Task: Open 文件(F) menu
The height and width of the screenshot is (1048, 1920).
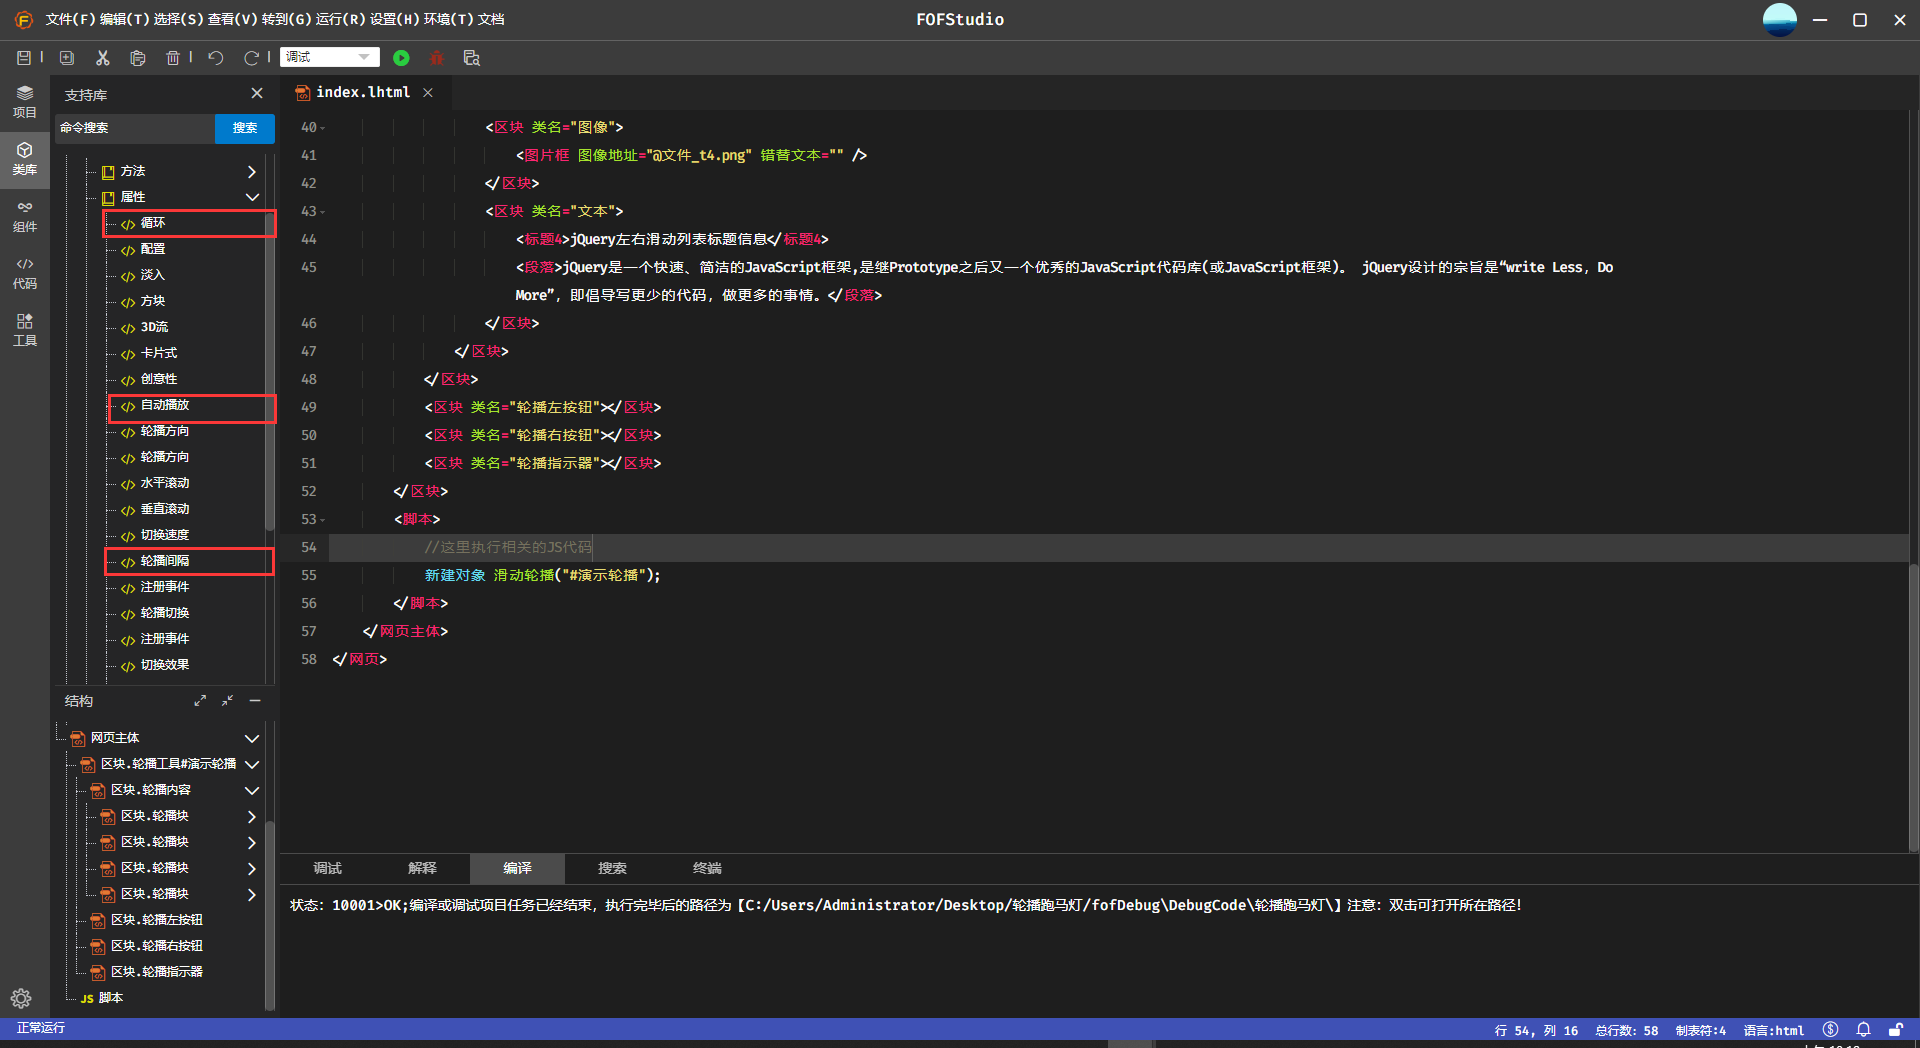Action: [71, 19]
